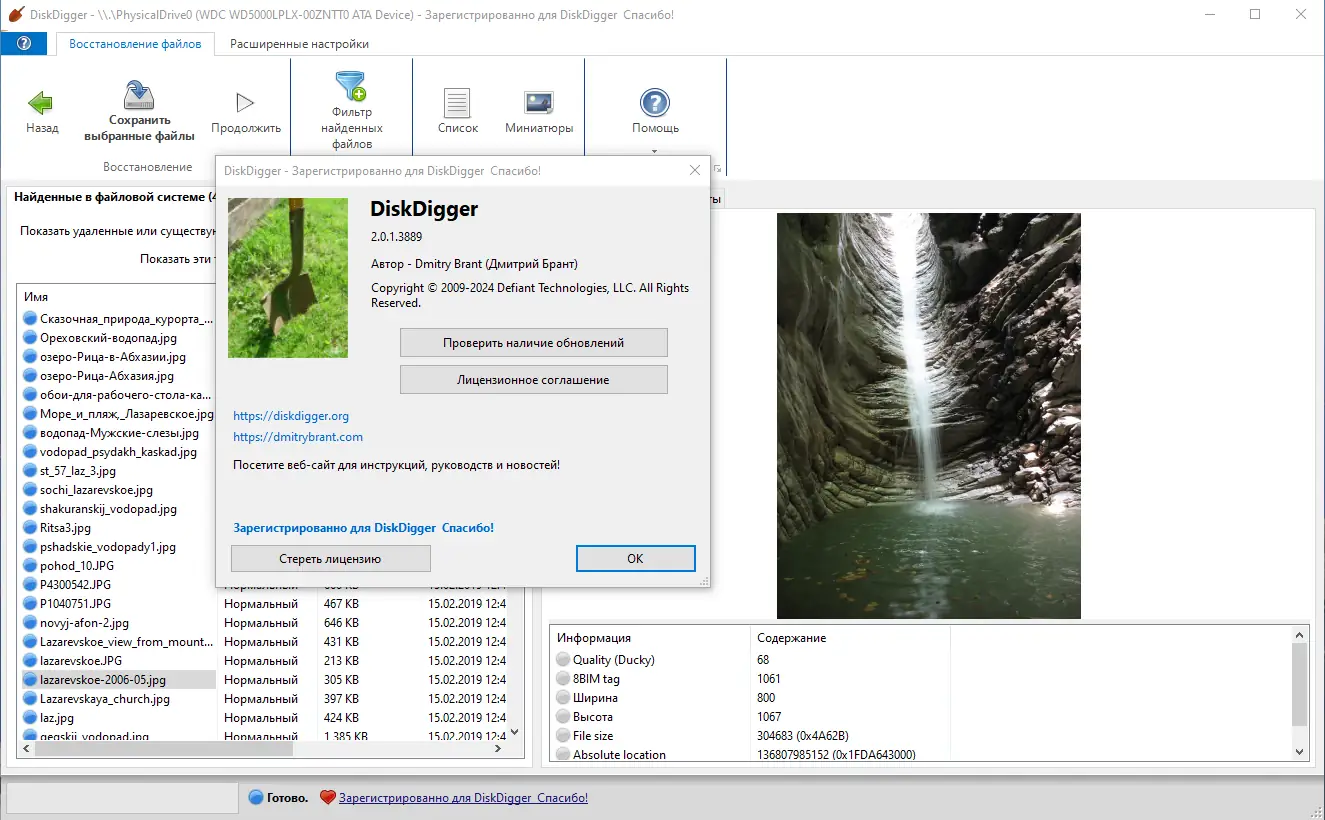Click the Ширина row value 800
1325x820 pixels.
pyautogui.click(x=766, y=698)
